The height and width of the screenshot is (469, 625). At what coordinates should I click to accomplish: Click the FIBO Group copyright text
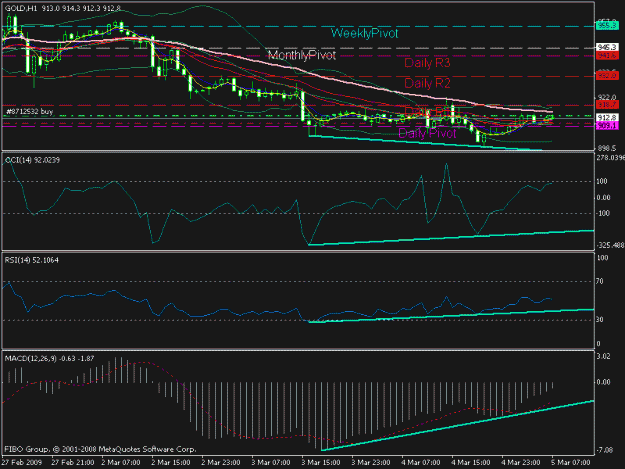point(100,449)
